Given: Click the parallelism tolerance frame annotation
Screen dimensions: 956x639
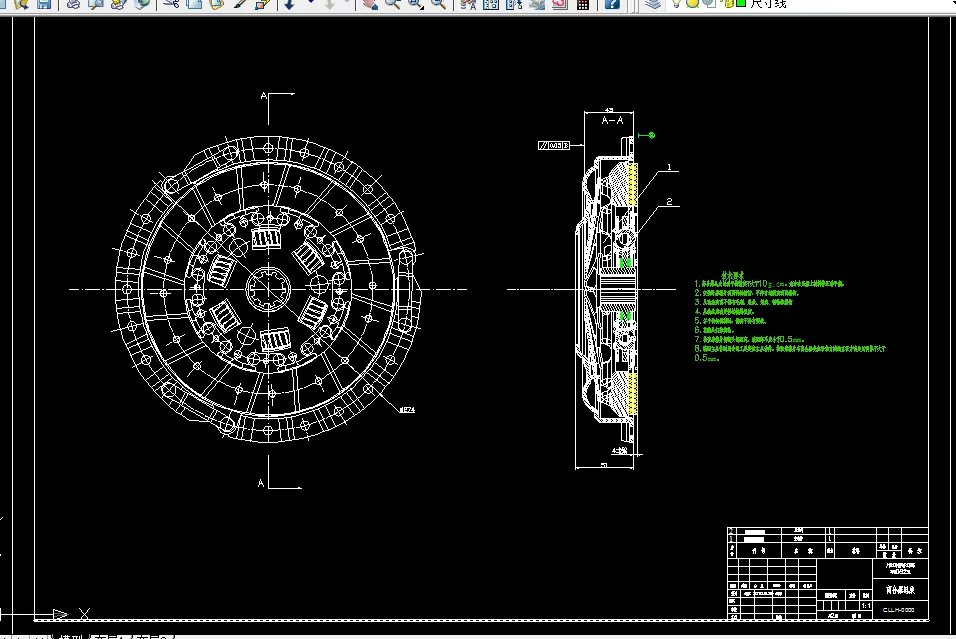Looking at the screenshot, I should (554, 146).
